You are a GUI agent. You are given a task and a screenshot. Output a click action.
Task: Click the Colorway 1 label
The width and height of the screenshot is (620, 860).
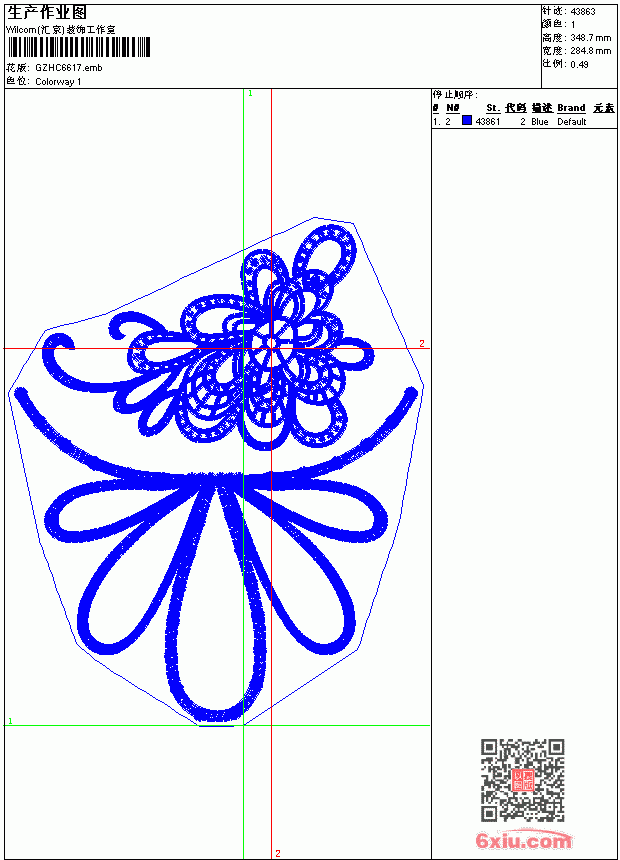[x=58, y=82]
